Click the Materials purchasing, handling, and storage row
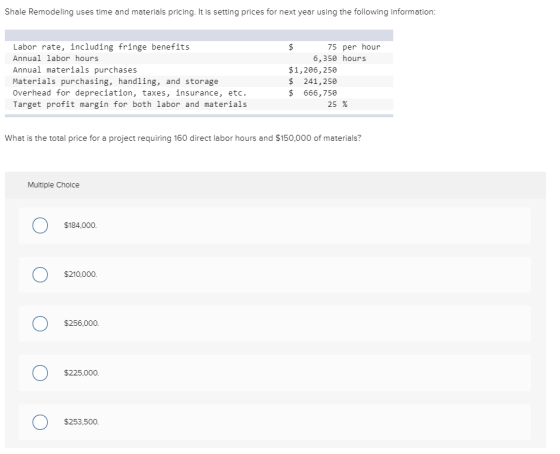 199,81
